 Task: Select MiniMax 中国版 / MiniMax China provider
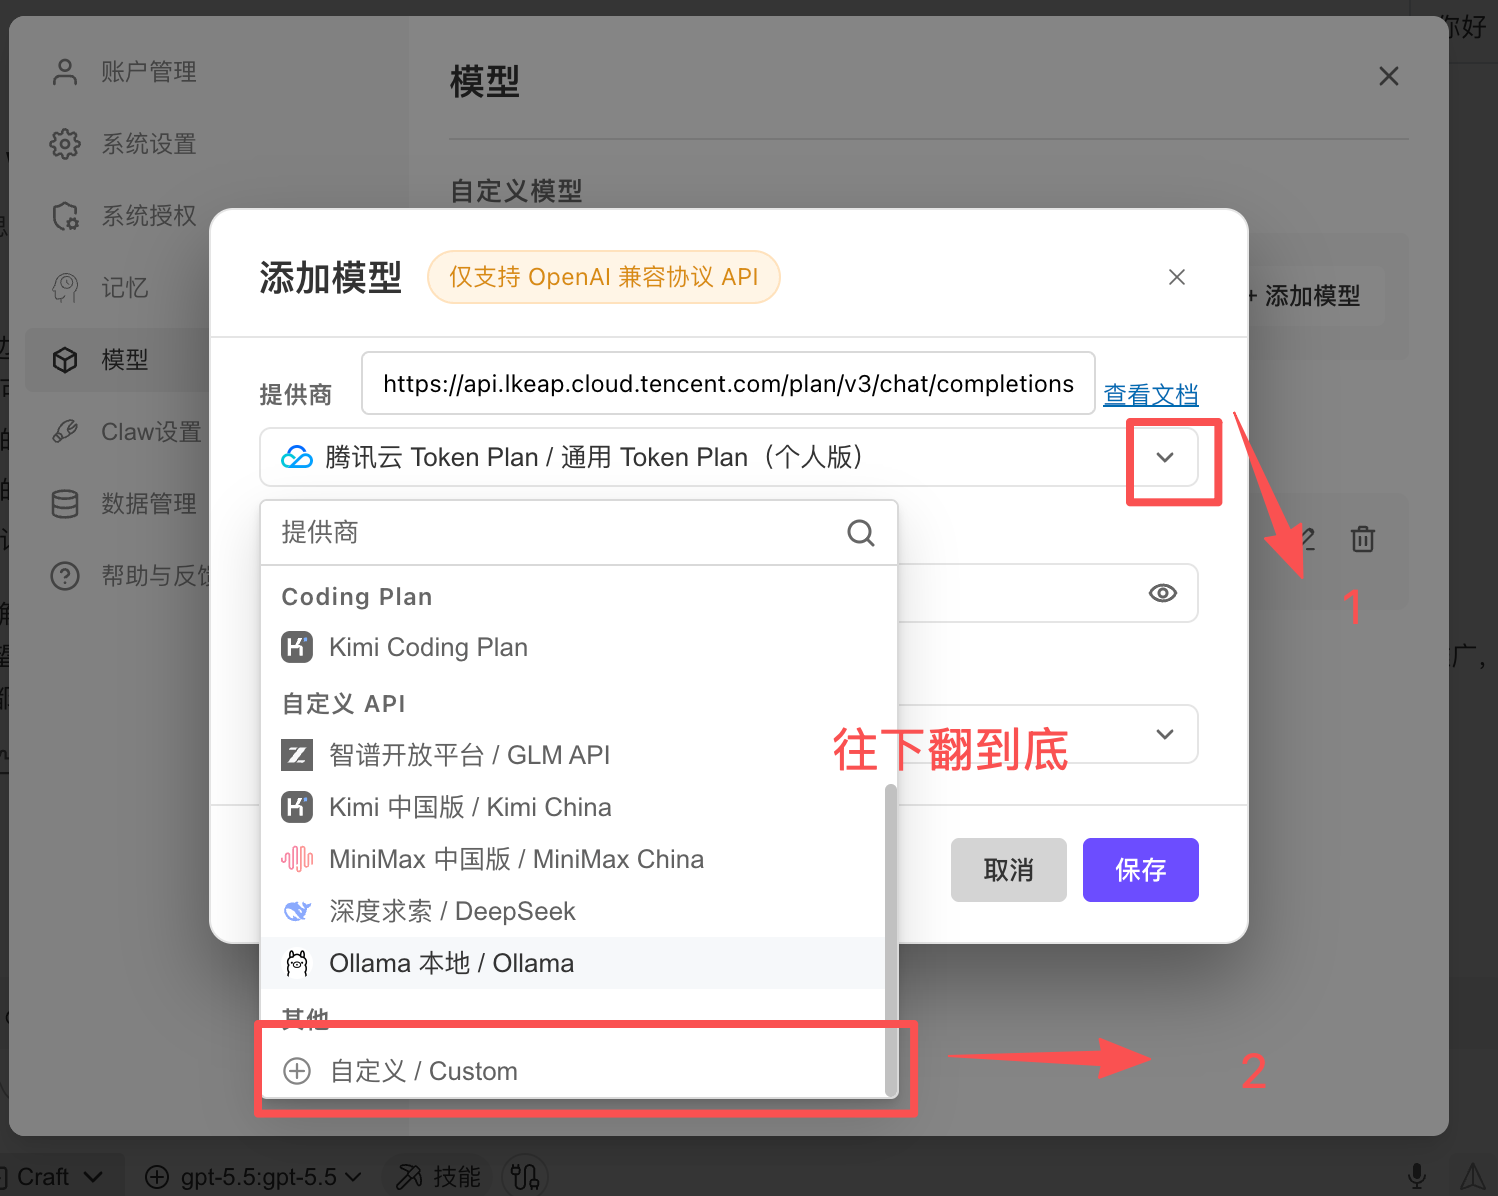573,859
